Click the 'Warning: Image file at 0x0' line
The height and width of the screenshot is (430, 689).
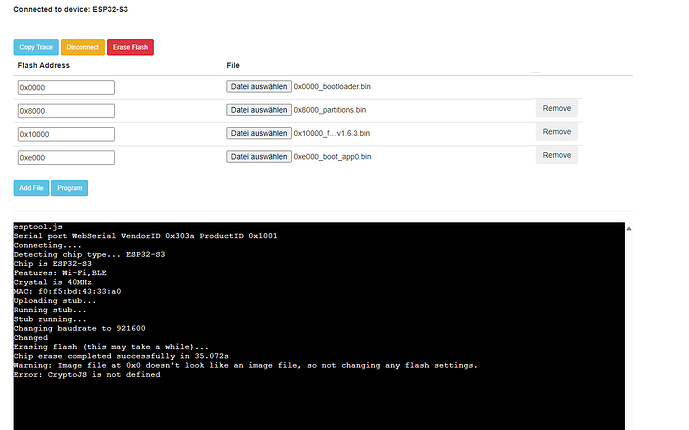point(246,365)
